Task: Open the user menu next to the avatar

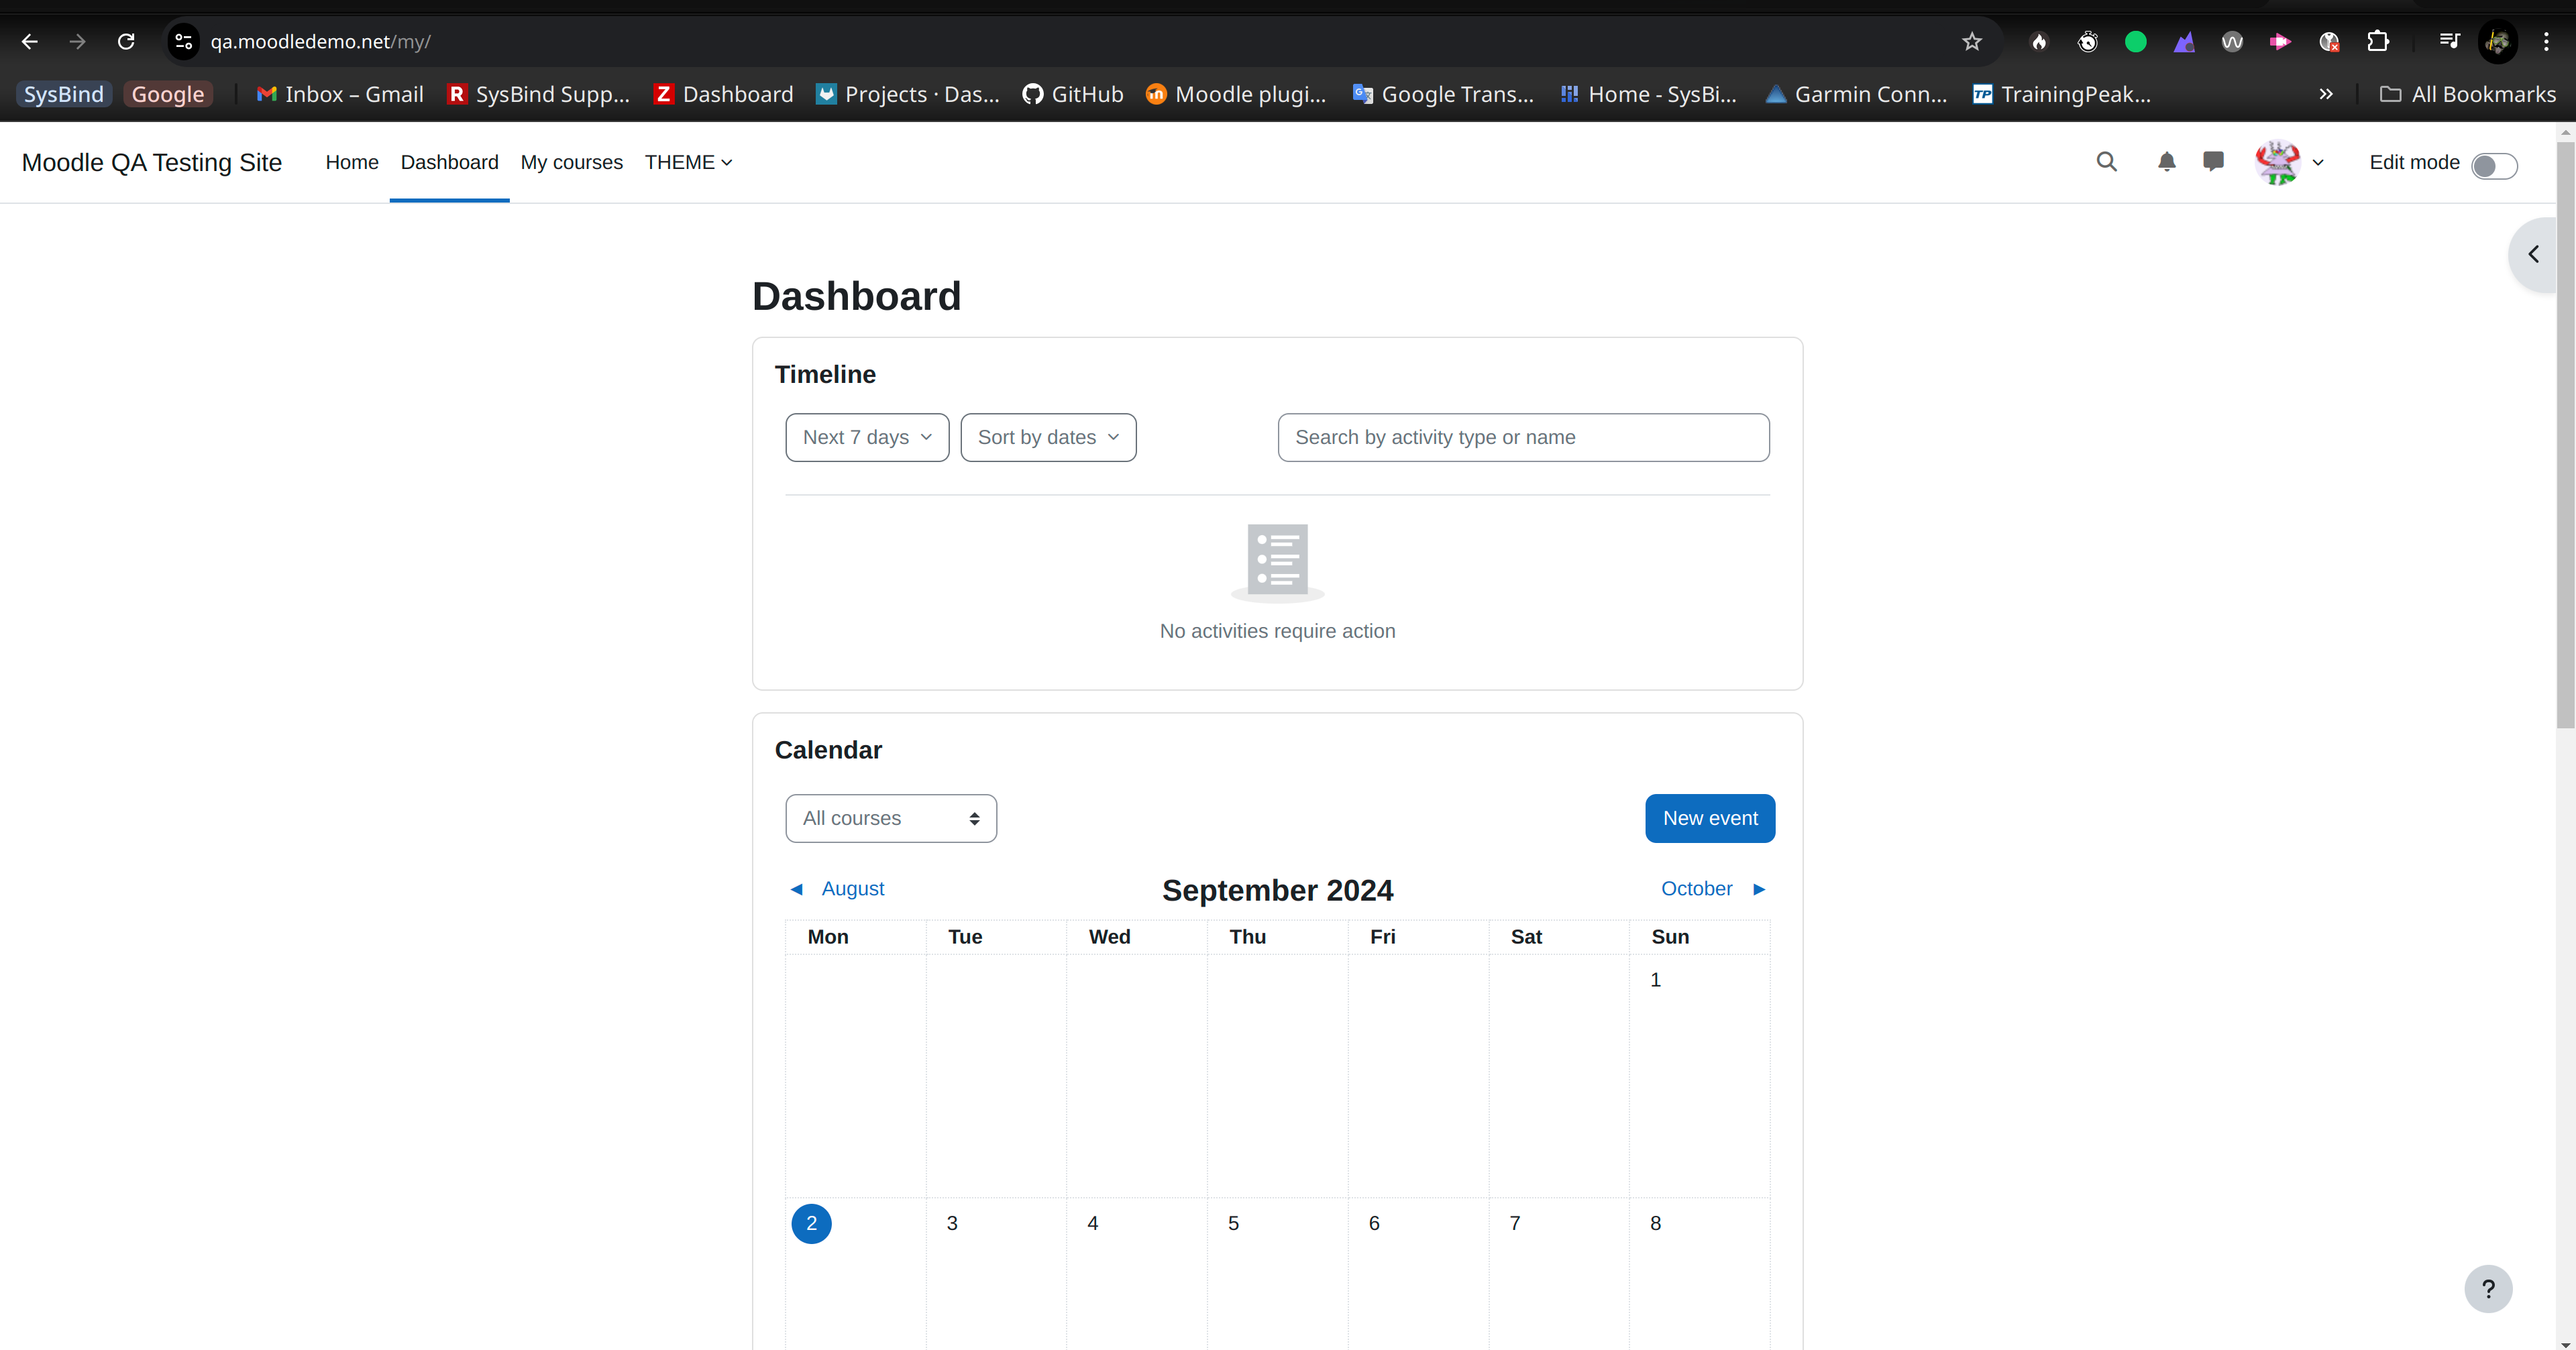Action: (x=2318, y=163)
